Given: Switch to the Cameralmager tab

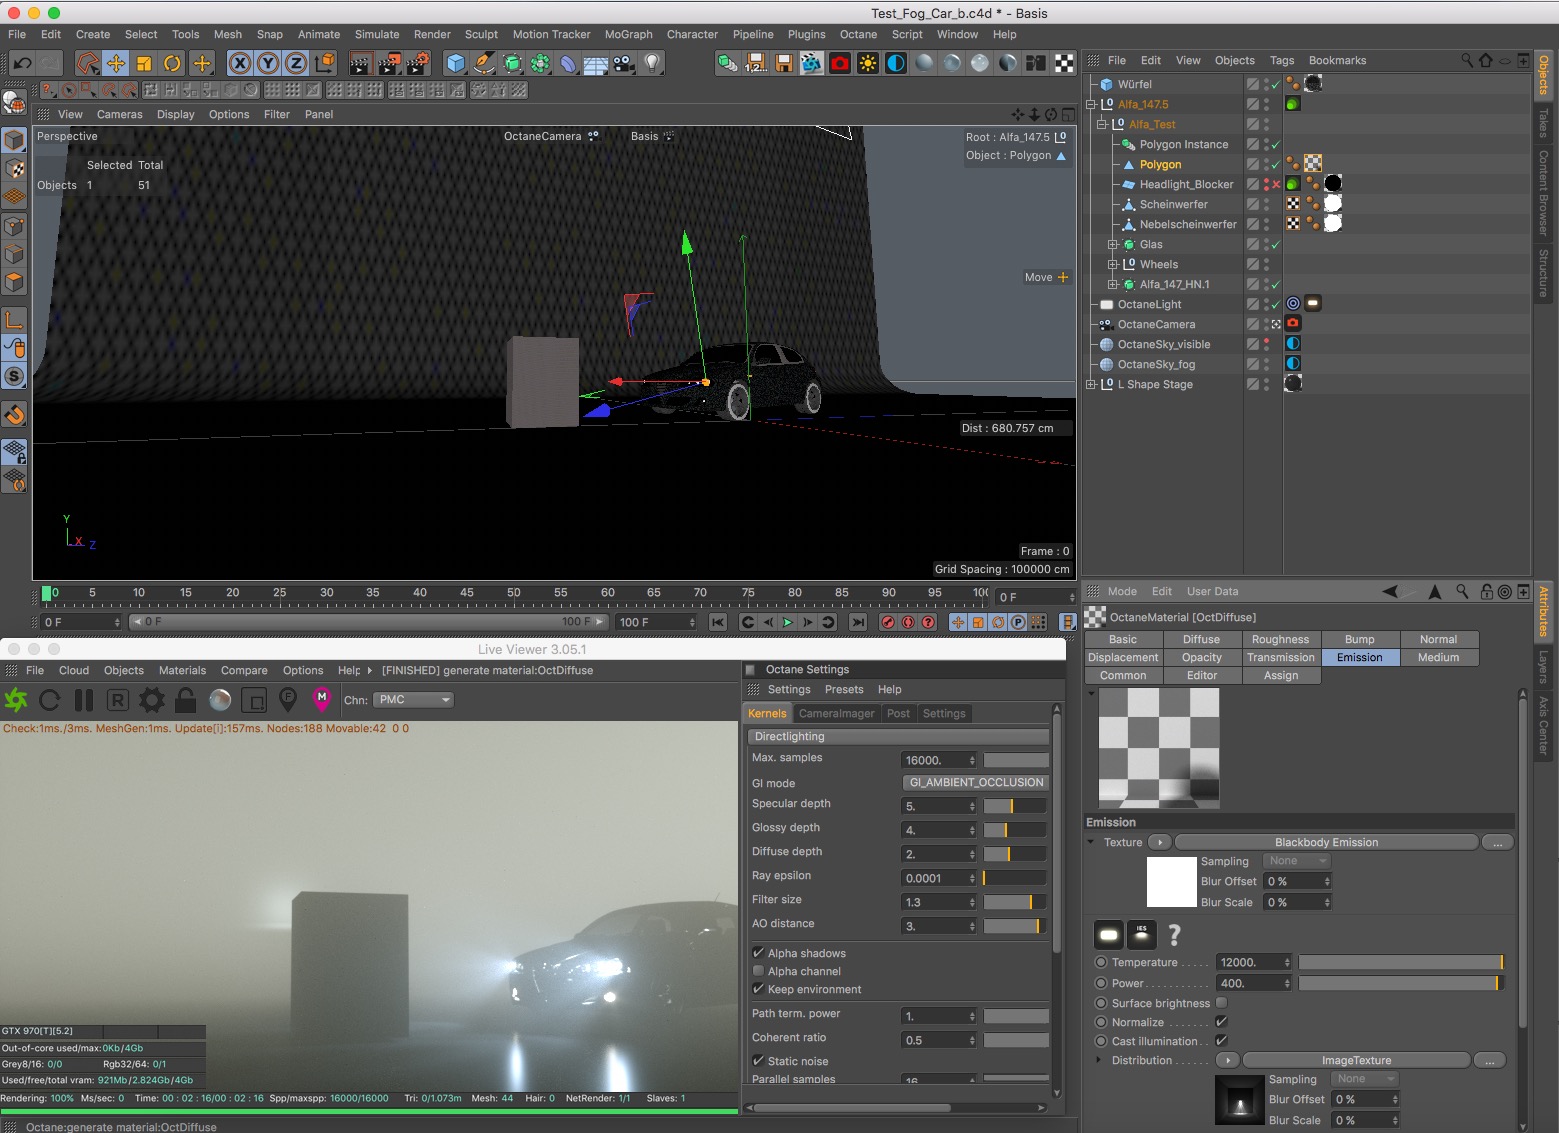Looking at the screenshot, I should click(836, 713).
